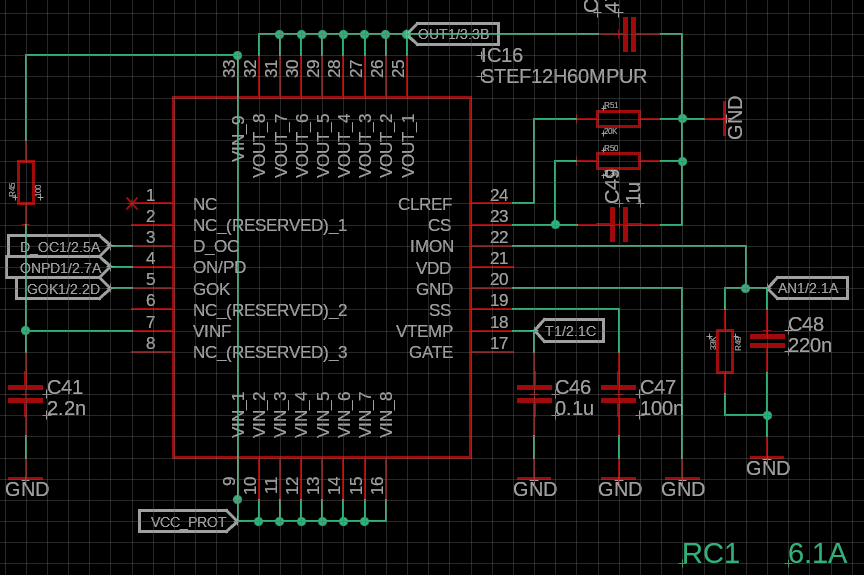Click the SS pin name

click(440, 310)
